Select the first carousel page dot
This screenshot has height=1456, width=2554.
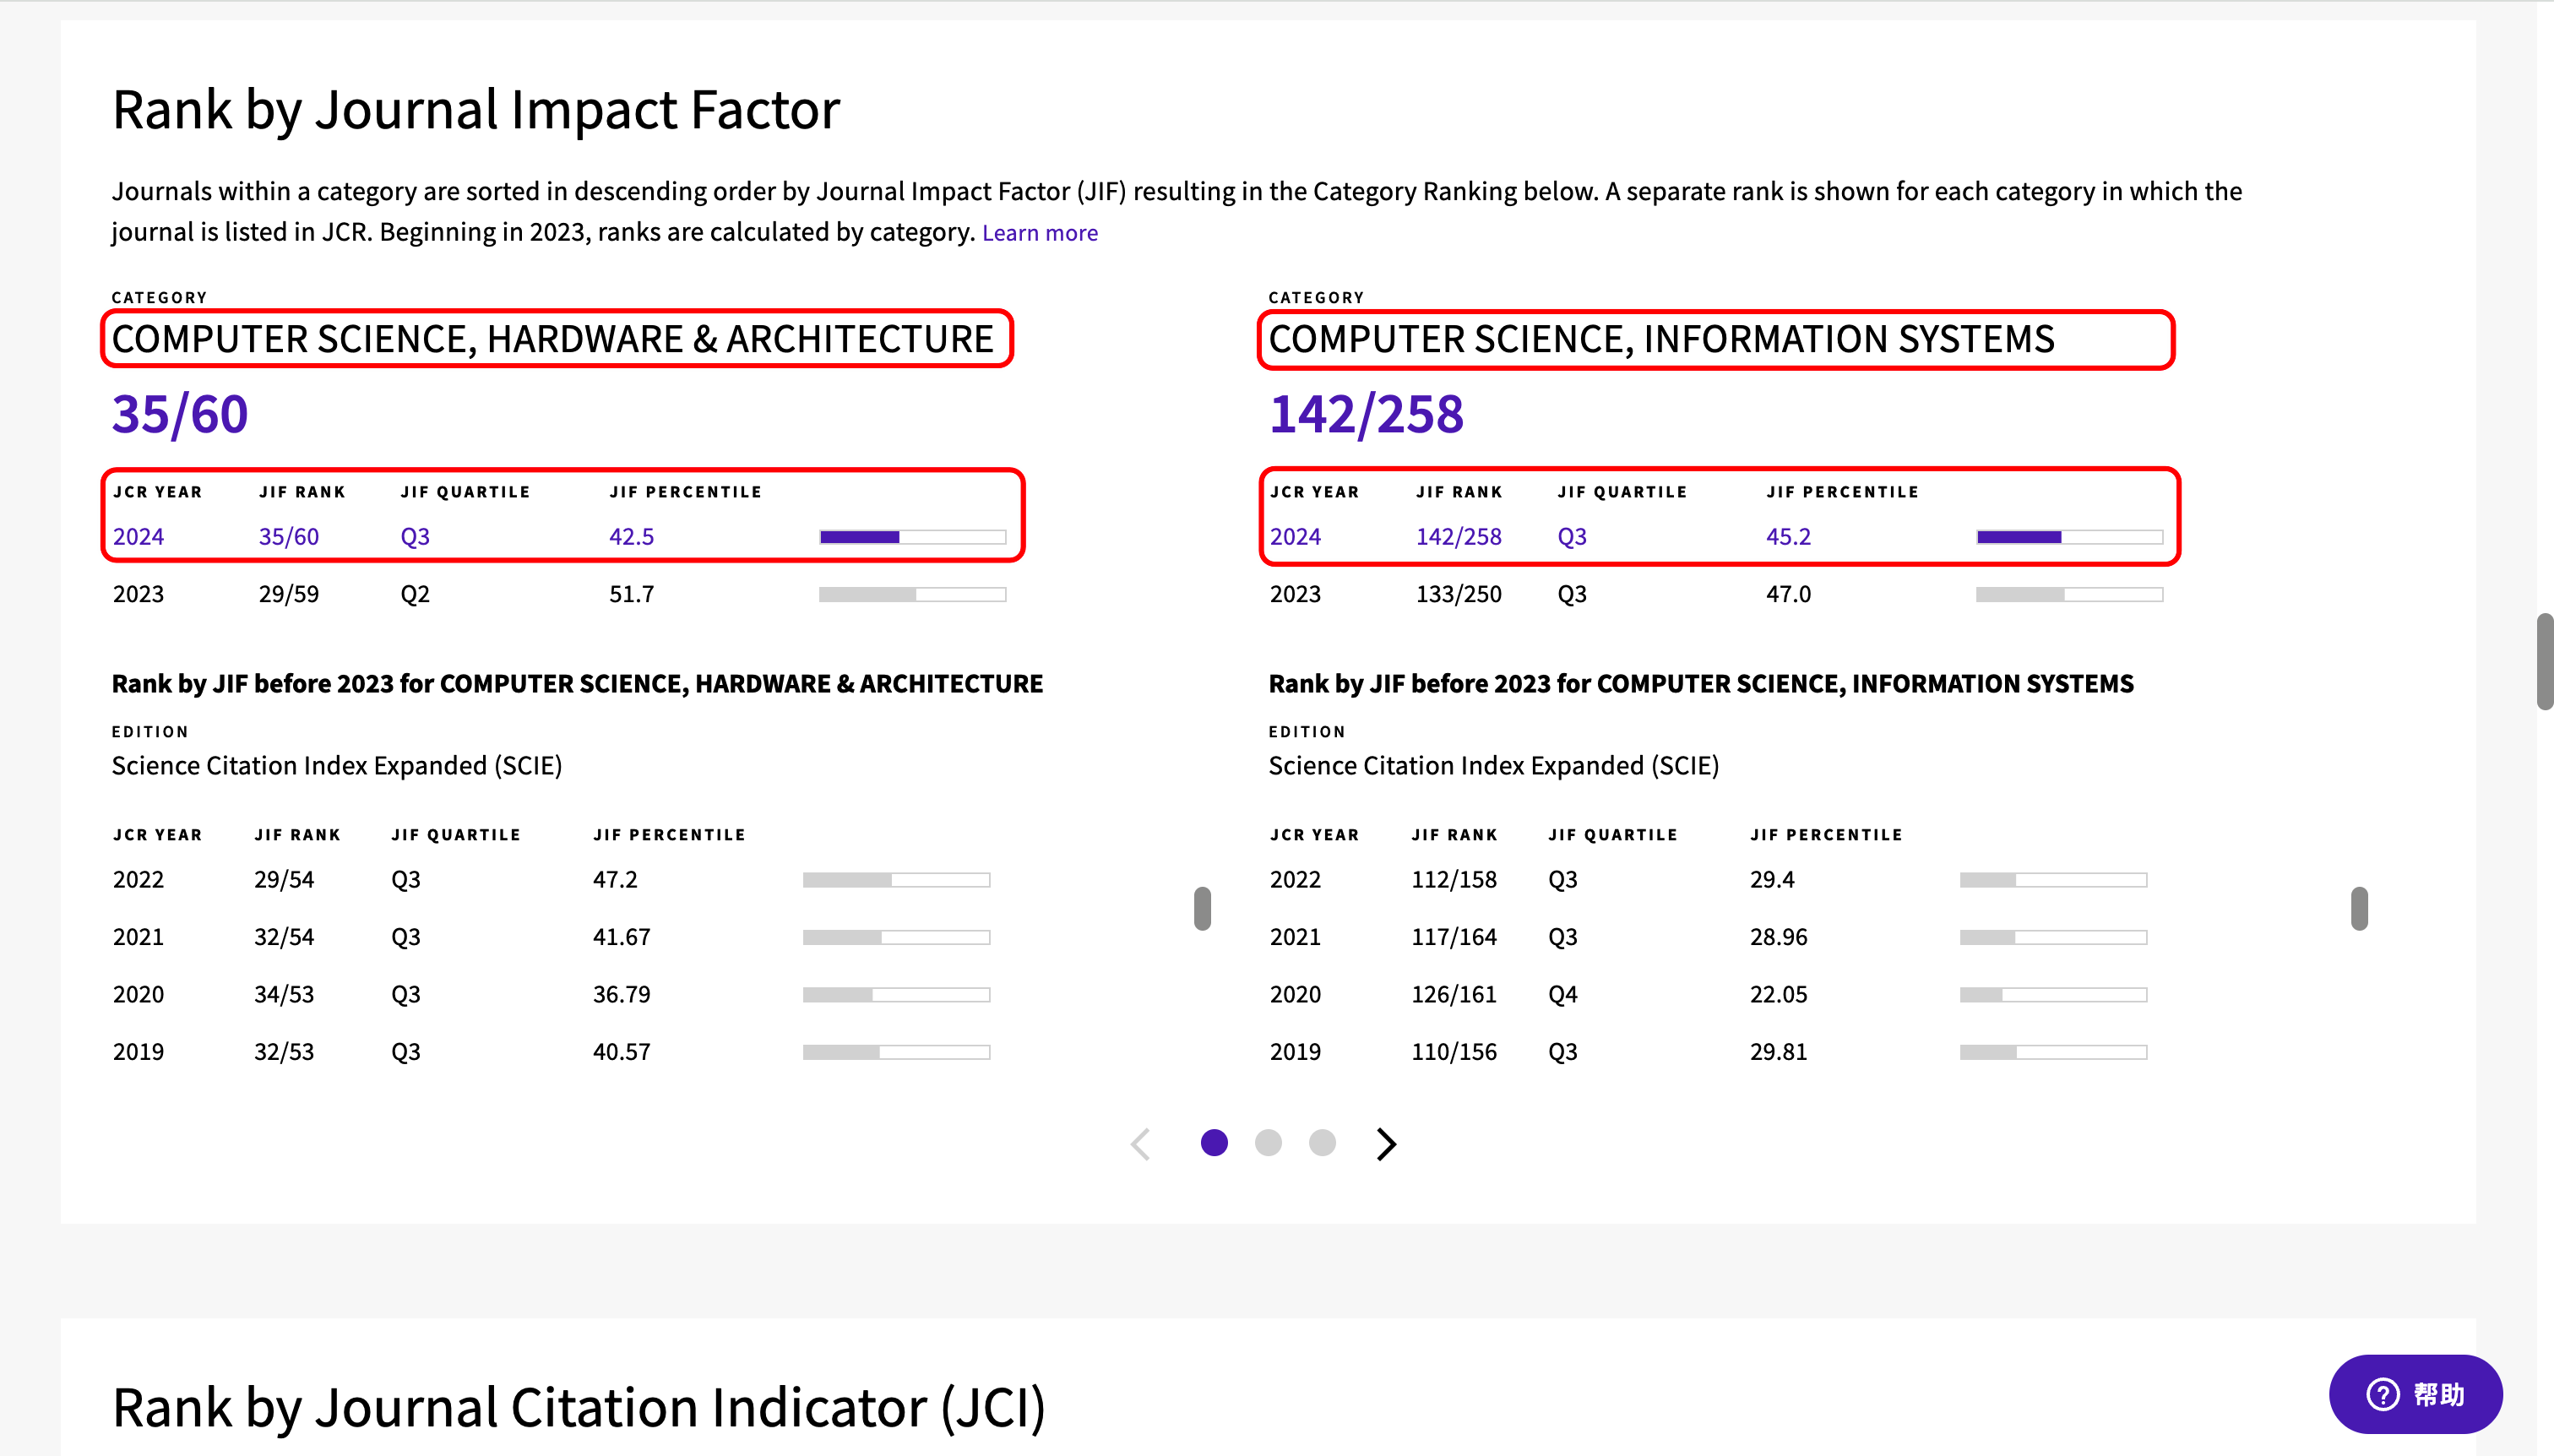click(1214, 1143)
